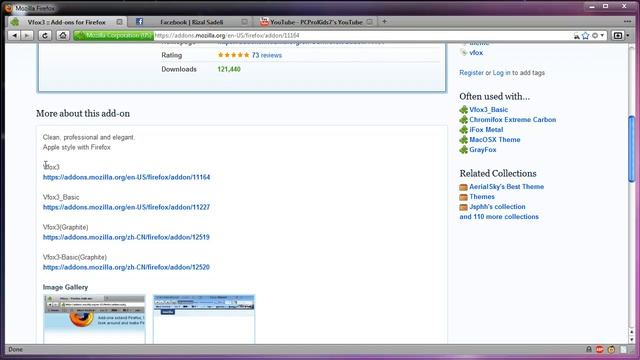Open the addon/12519 Vfox3(Graphite) link
This screenshot has width=640, height=360.
(126, 237)
